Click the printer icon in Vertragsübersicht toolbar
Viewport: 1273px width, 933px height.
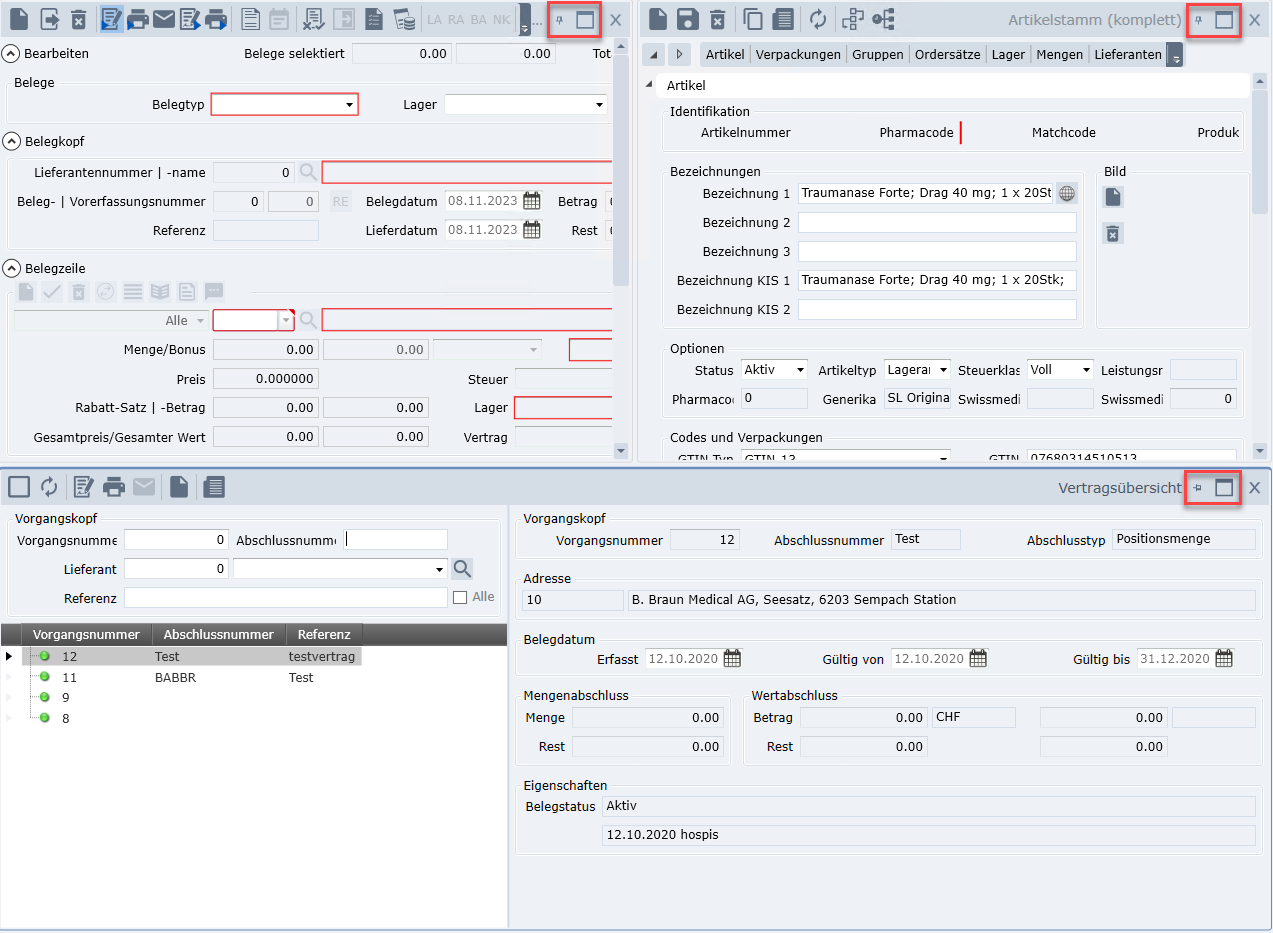pyautogui.click(x=114, y=487)
